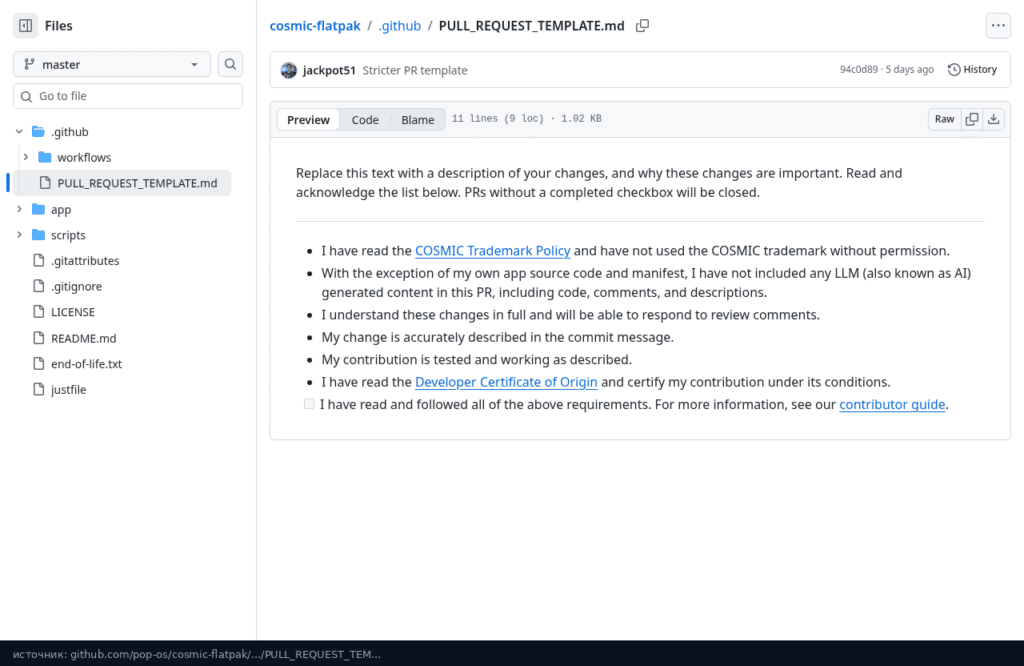Switch to the Code tab

[x=365, y=119]
